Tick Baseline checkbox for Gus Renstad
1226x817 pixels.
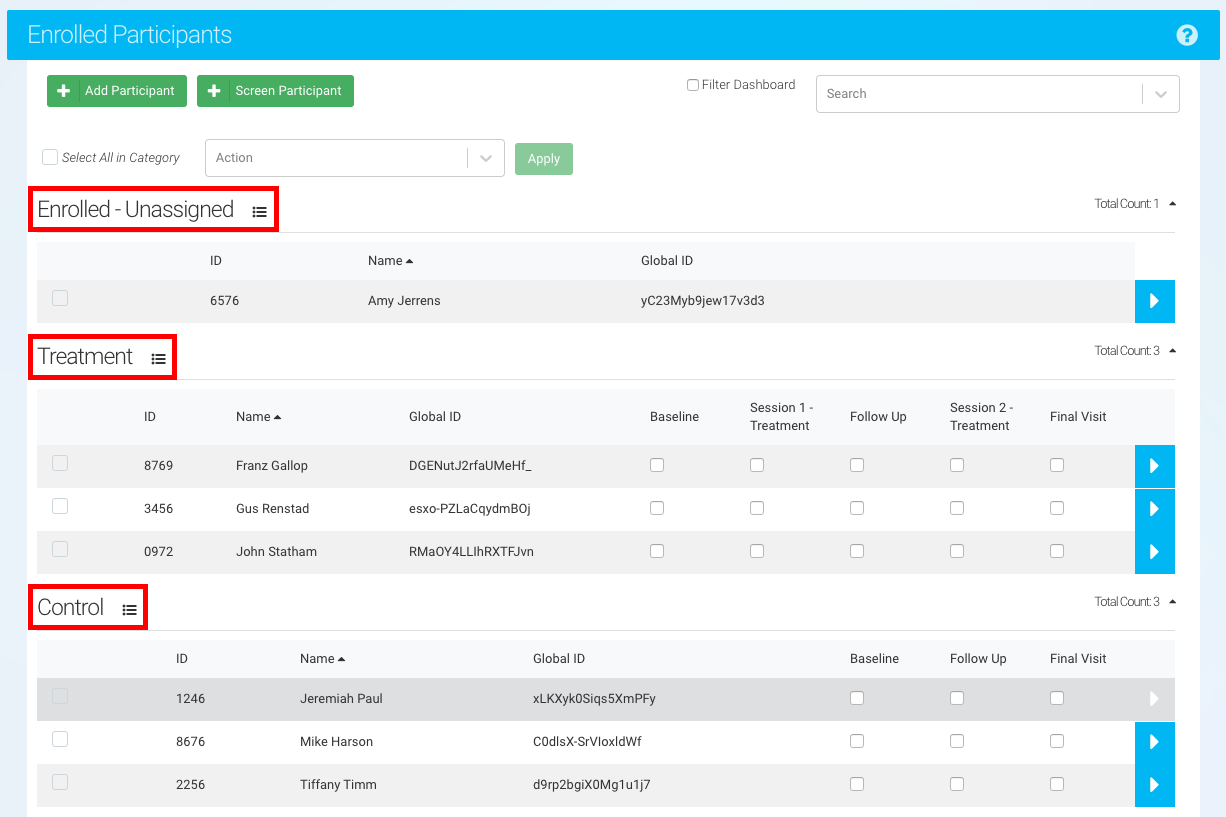coord(657,508)
